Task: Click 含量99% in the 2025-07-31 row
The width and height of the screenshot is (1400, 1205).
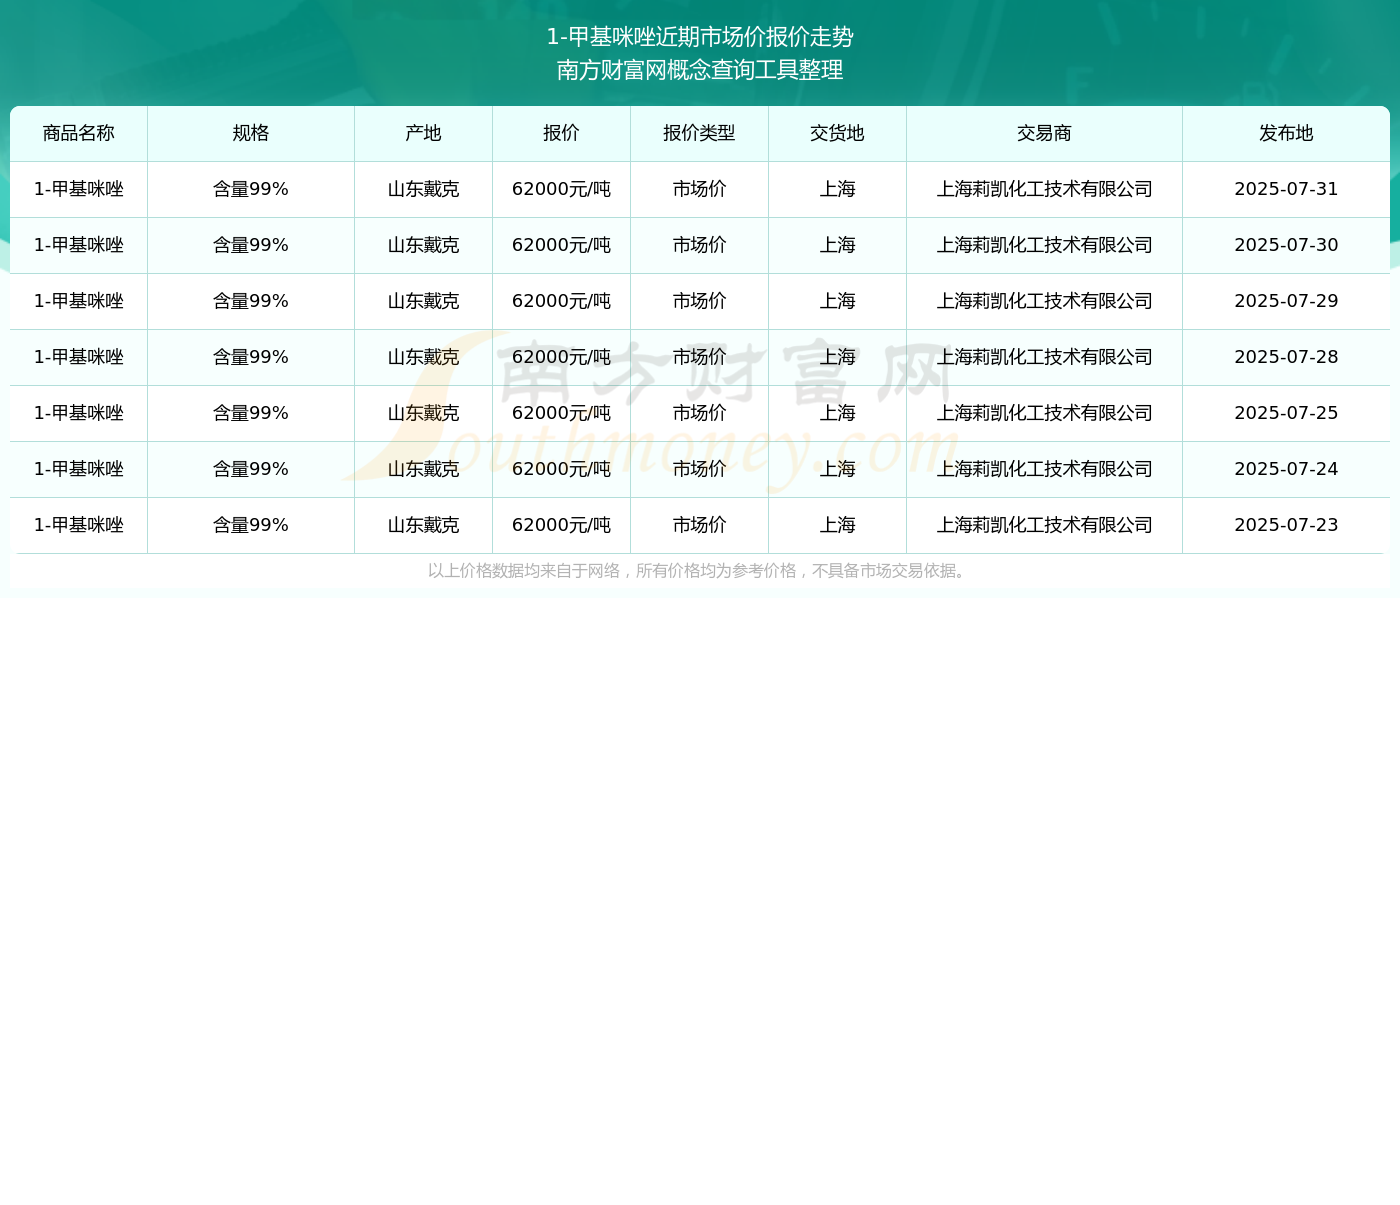Action: coord(251,189)
